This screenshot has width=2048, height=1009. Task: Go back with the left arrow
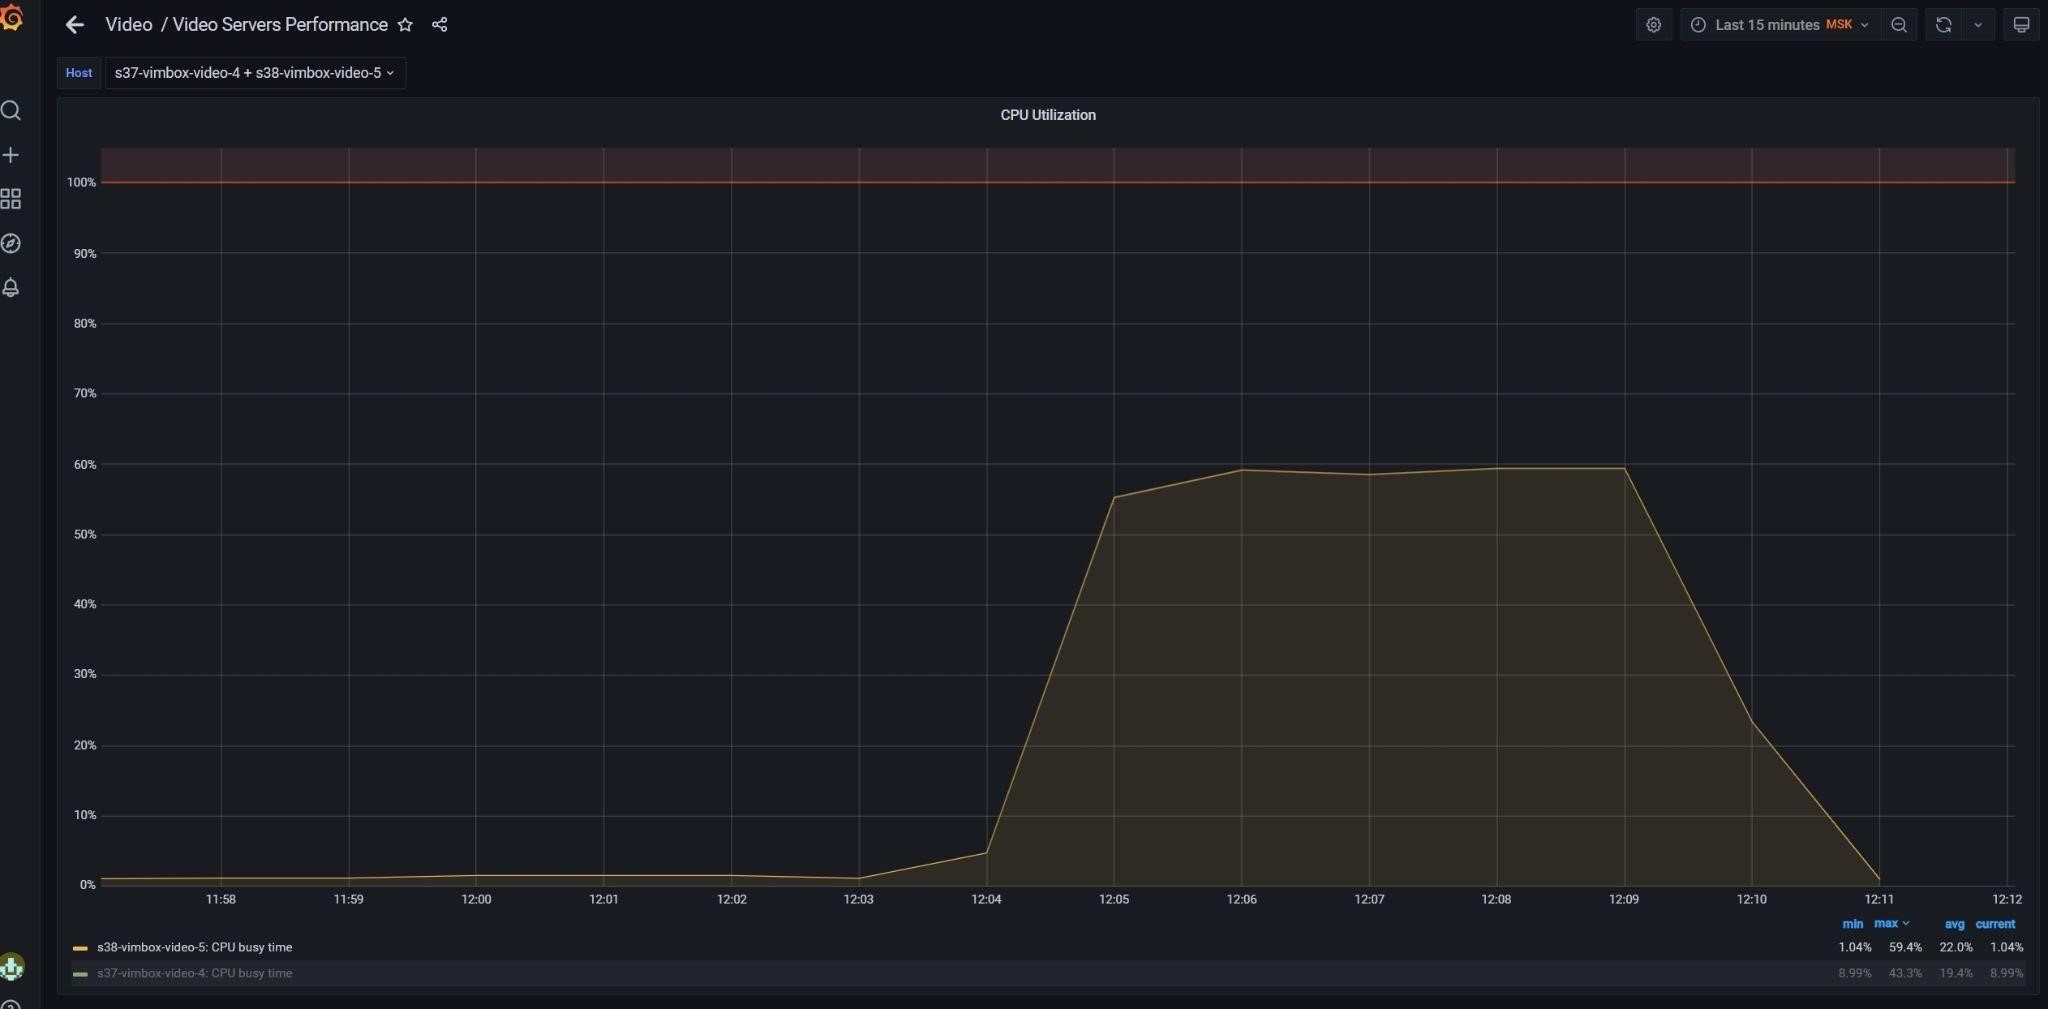point(74,25)
